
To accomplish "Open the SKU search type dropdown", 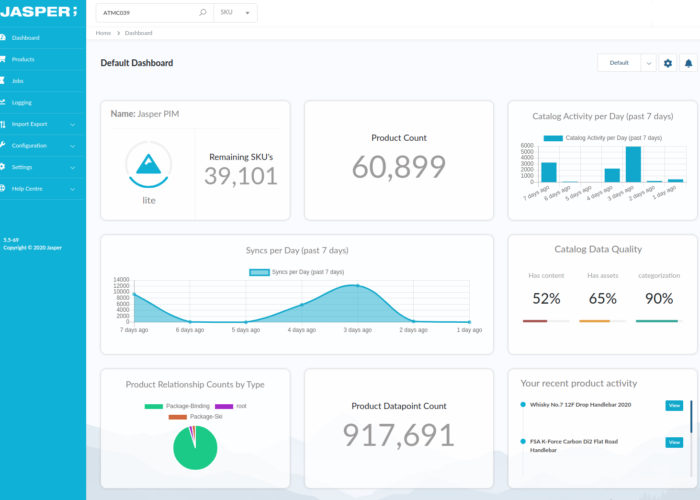I will point(235,12).
